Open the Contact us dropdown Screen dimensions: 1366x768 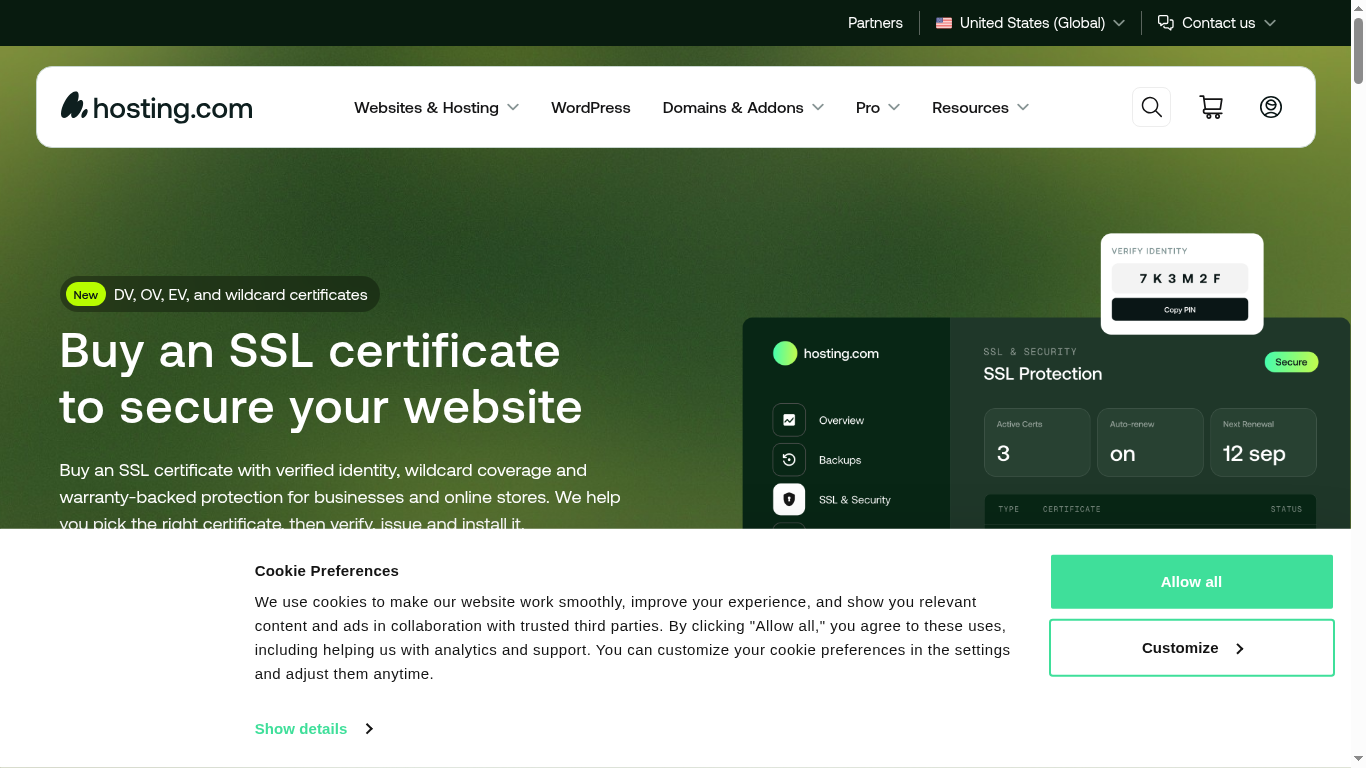(1217, 23)
